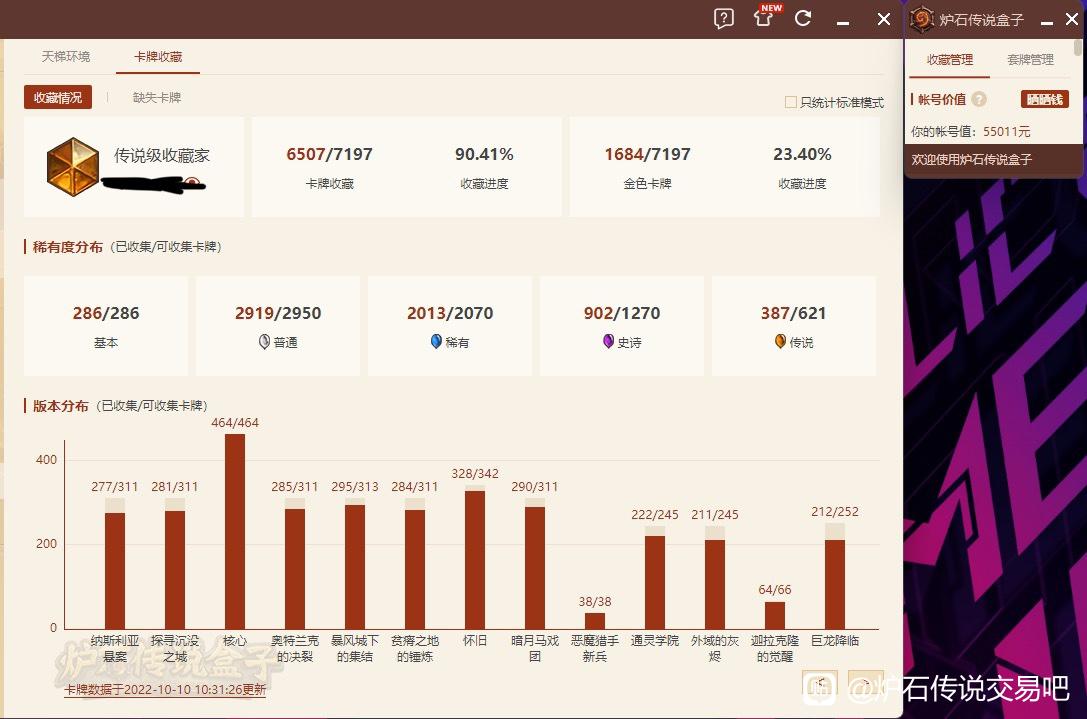The height and width of the screenshot is (719, 1087).
Task: Click the question mark beside 帐号价值
Action: tap(979, 99)
